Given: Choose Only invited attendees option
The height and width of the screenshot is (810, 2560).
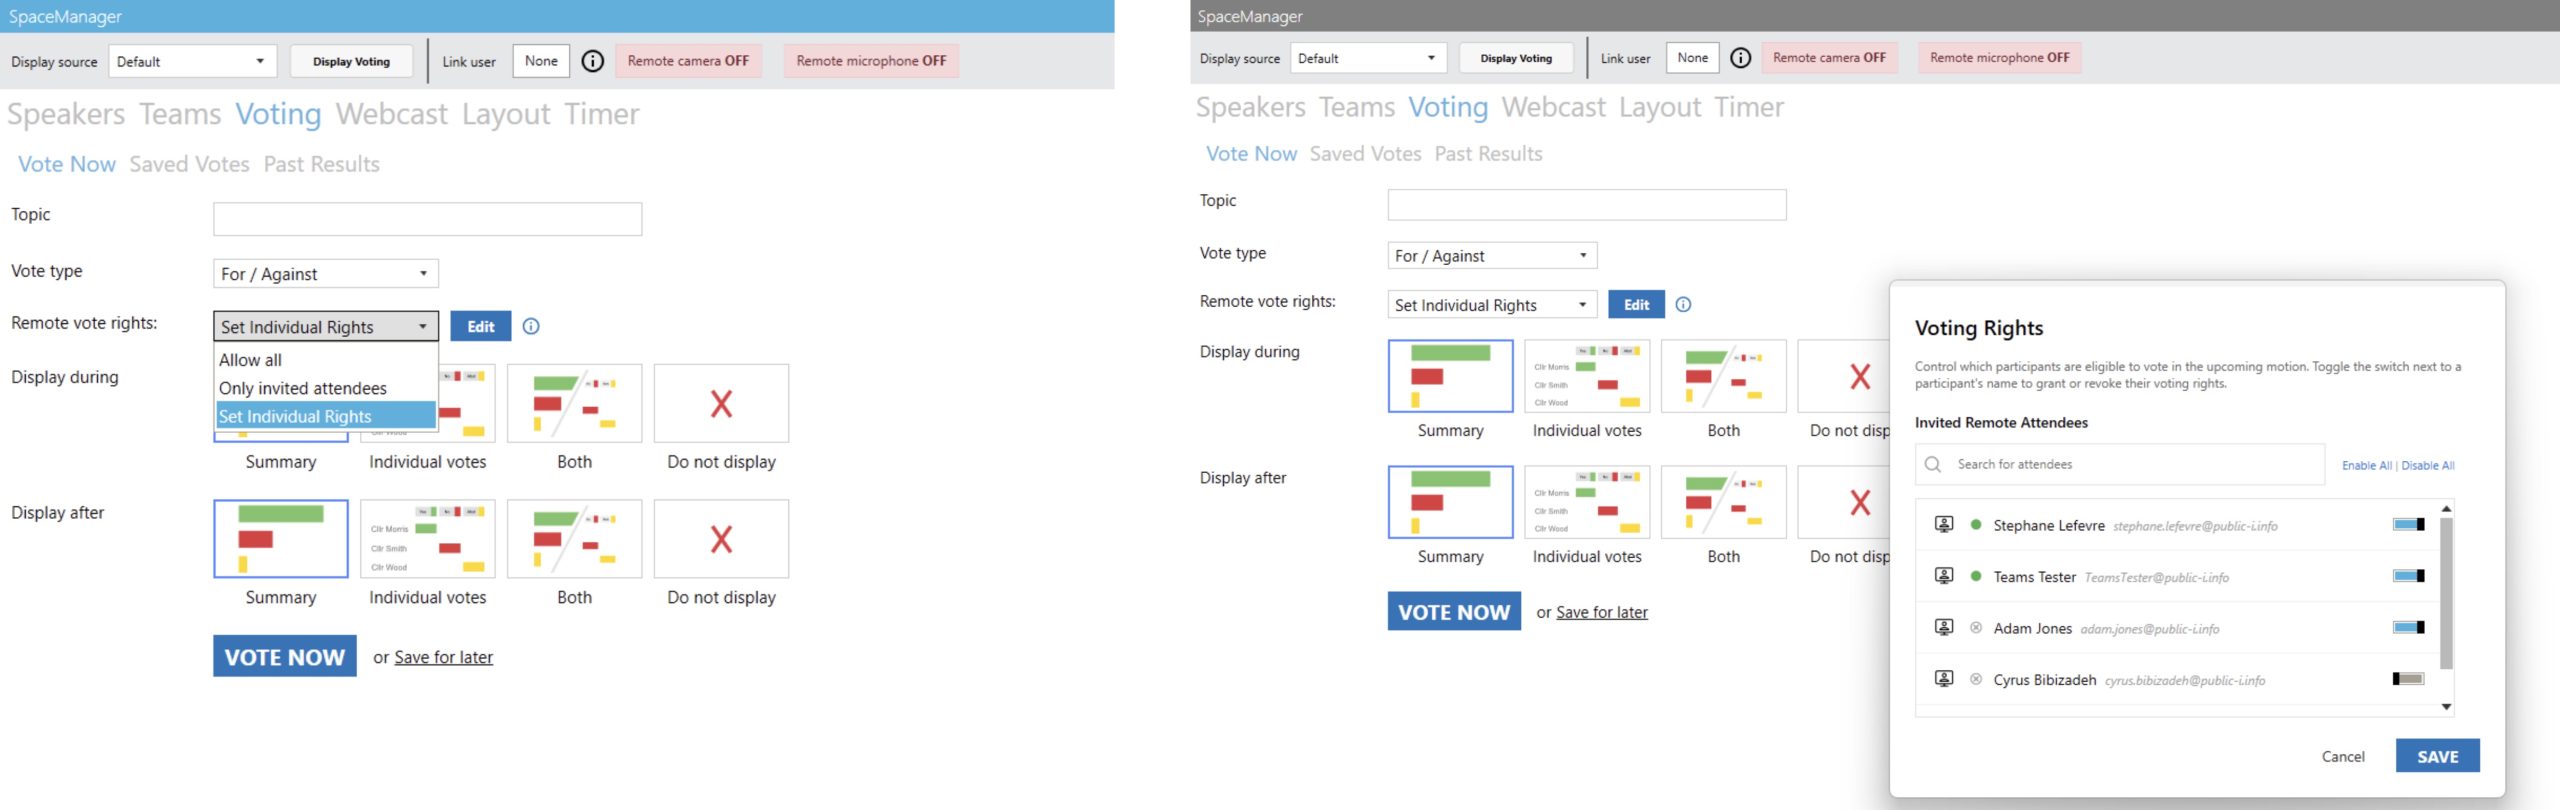Looking at the screenshot, I should pos(326,388).
